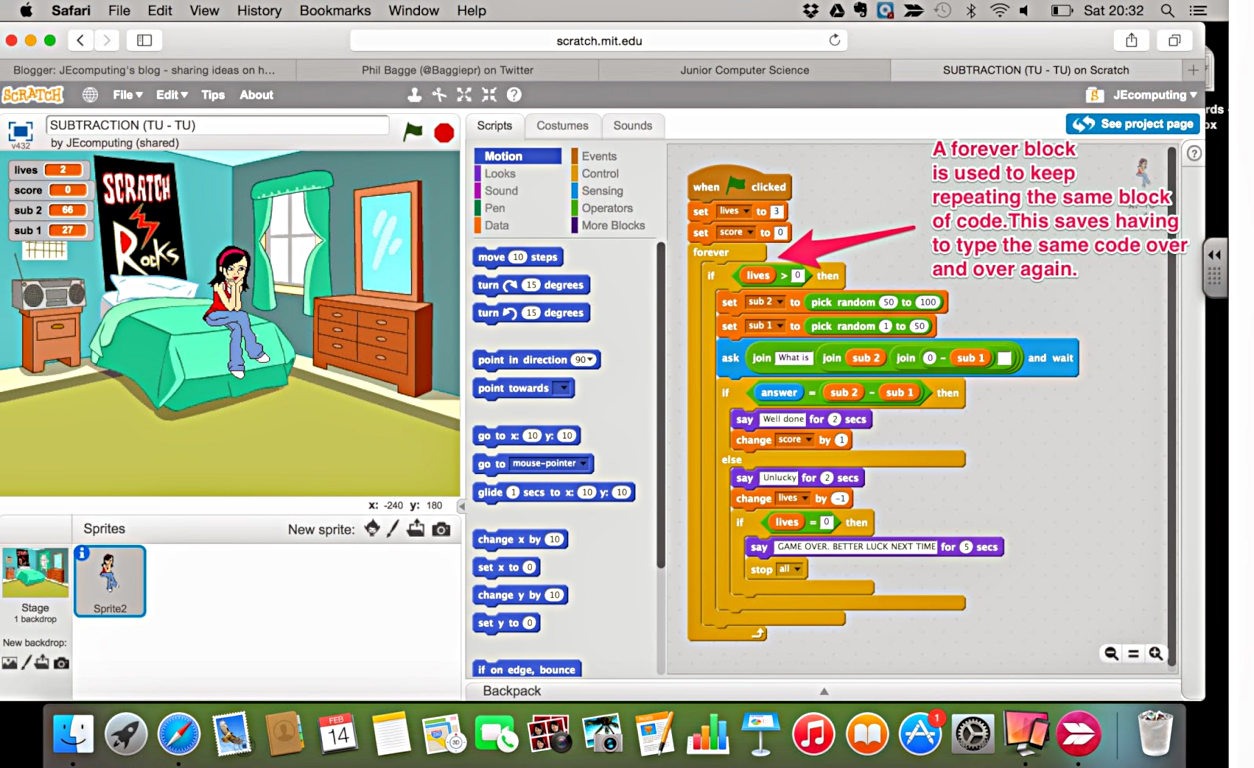Click the project title field
This screenshot has width=1254, height=768.
tap(217, 125)
